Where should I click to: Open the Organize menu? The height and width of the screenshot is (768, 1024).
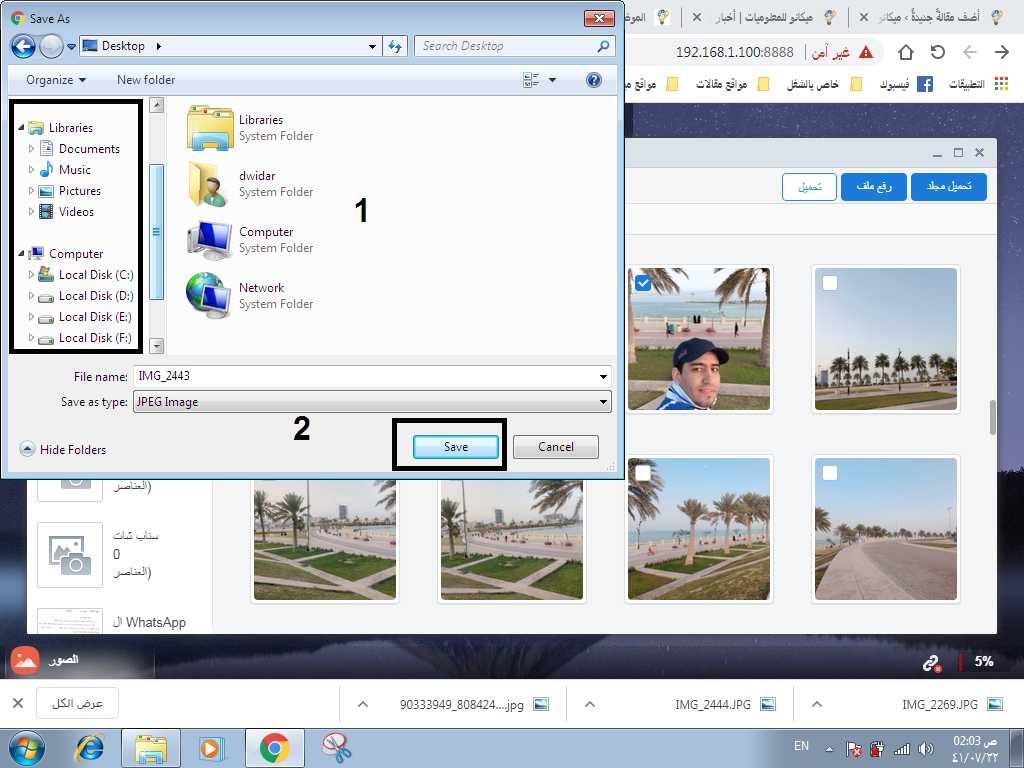(x=56, y=80)
